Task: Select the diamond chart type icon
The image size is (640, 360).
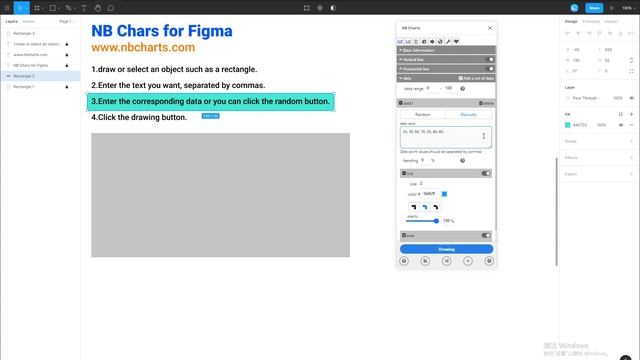Action: coord(432,42)
